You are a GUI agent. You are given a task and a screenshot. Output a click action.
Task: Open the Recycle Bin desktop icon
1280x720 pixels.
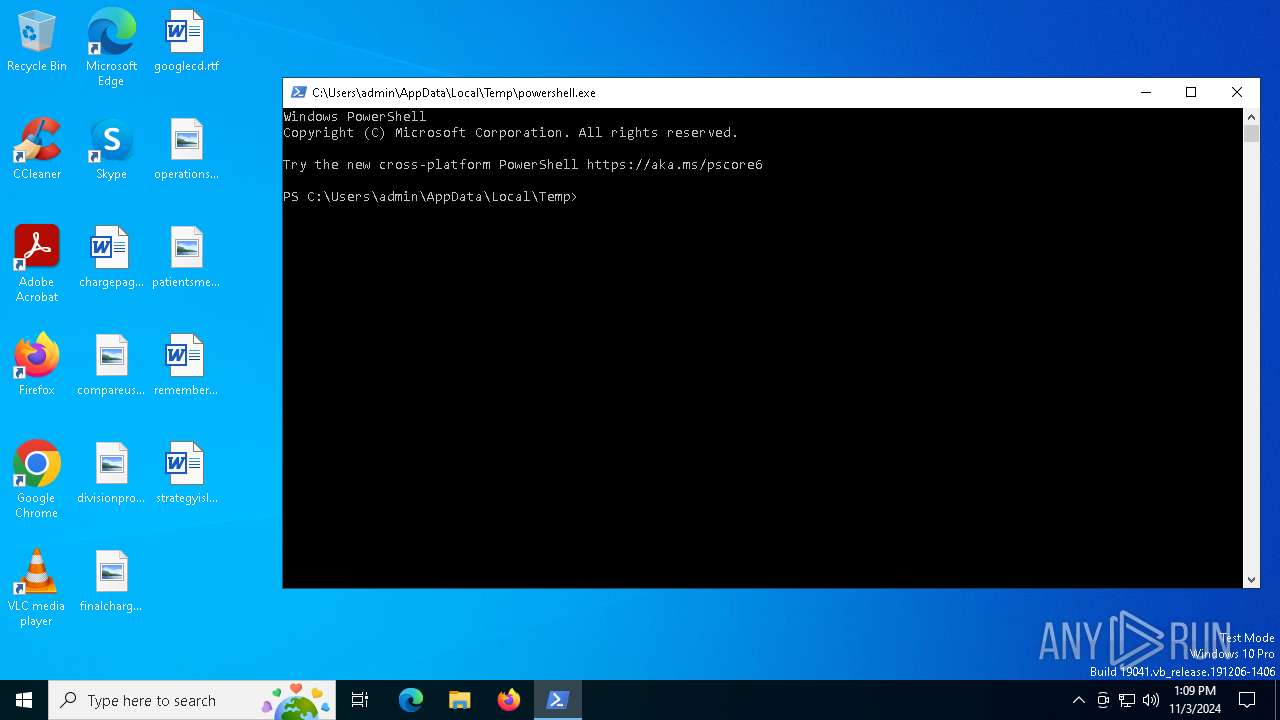pos(37,42)
